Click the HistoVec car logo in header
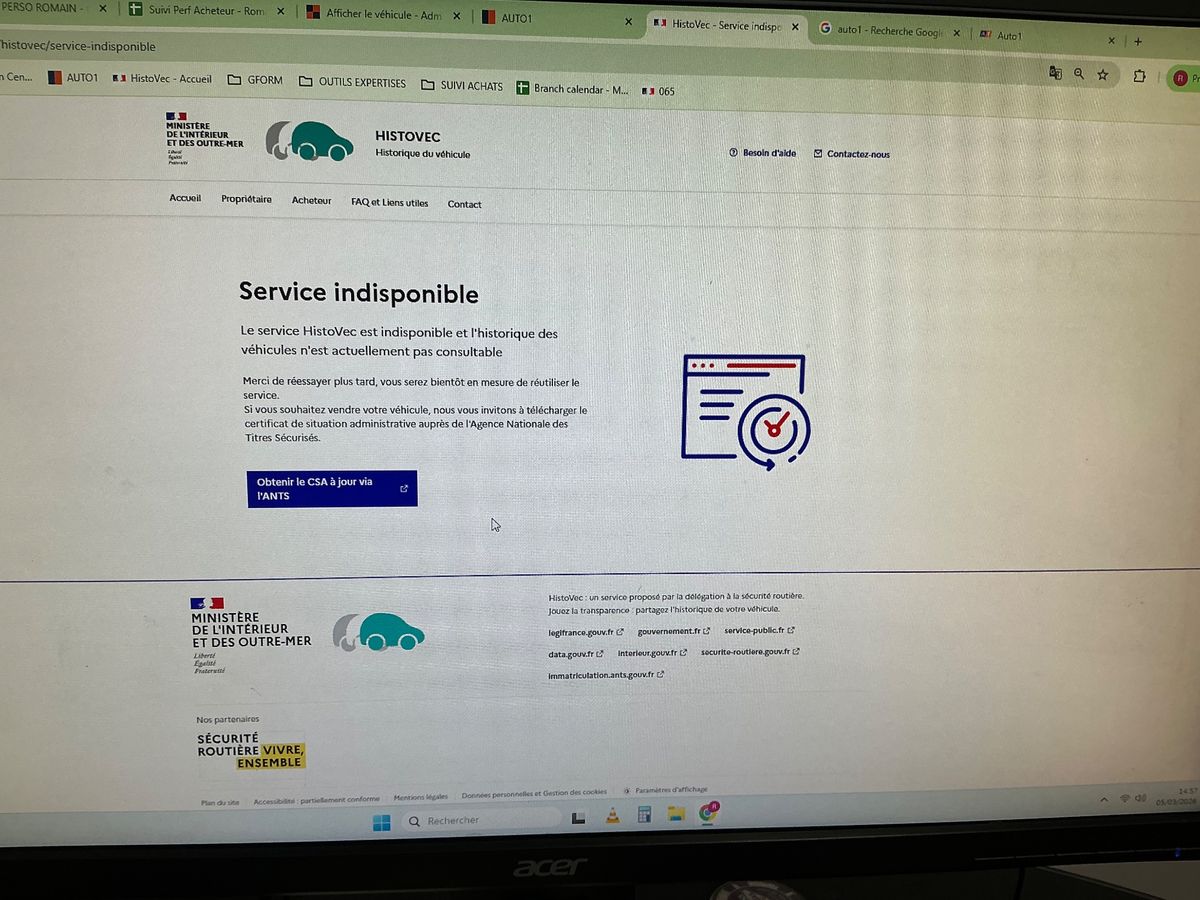Screen dimensions: 1200x900 coord(309,141)
